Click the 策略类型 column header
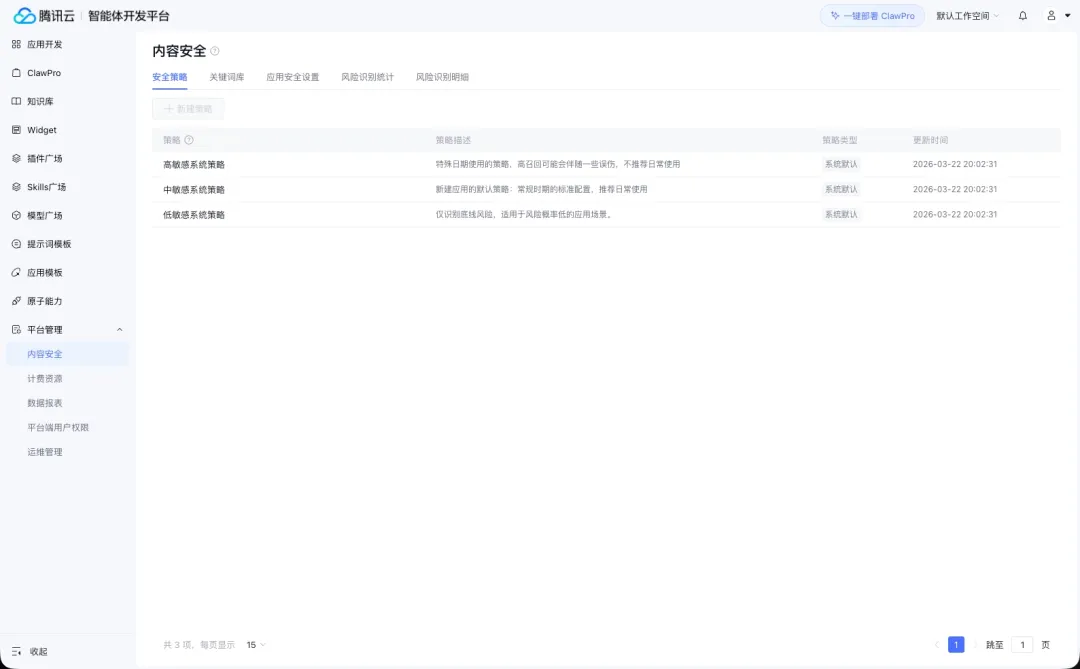The height and width of the screenshot is (669, 1080). (840, 140)
